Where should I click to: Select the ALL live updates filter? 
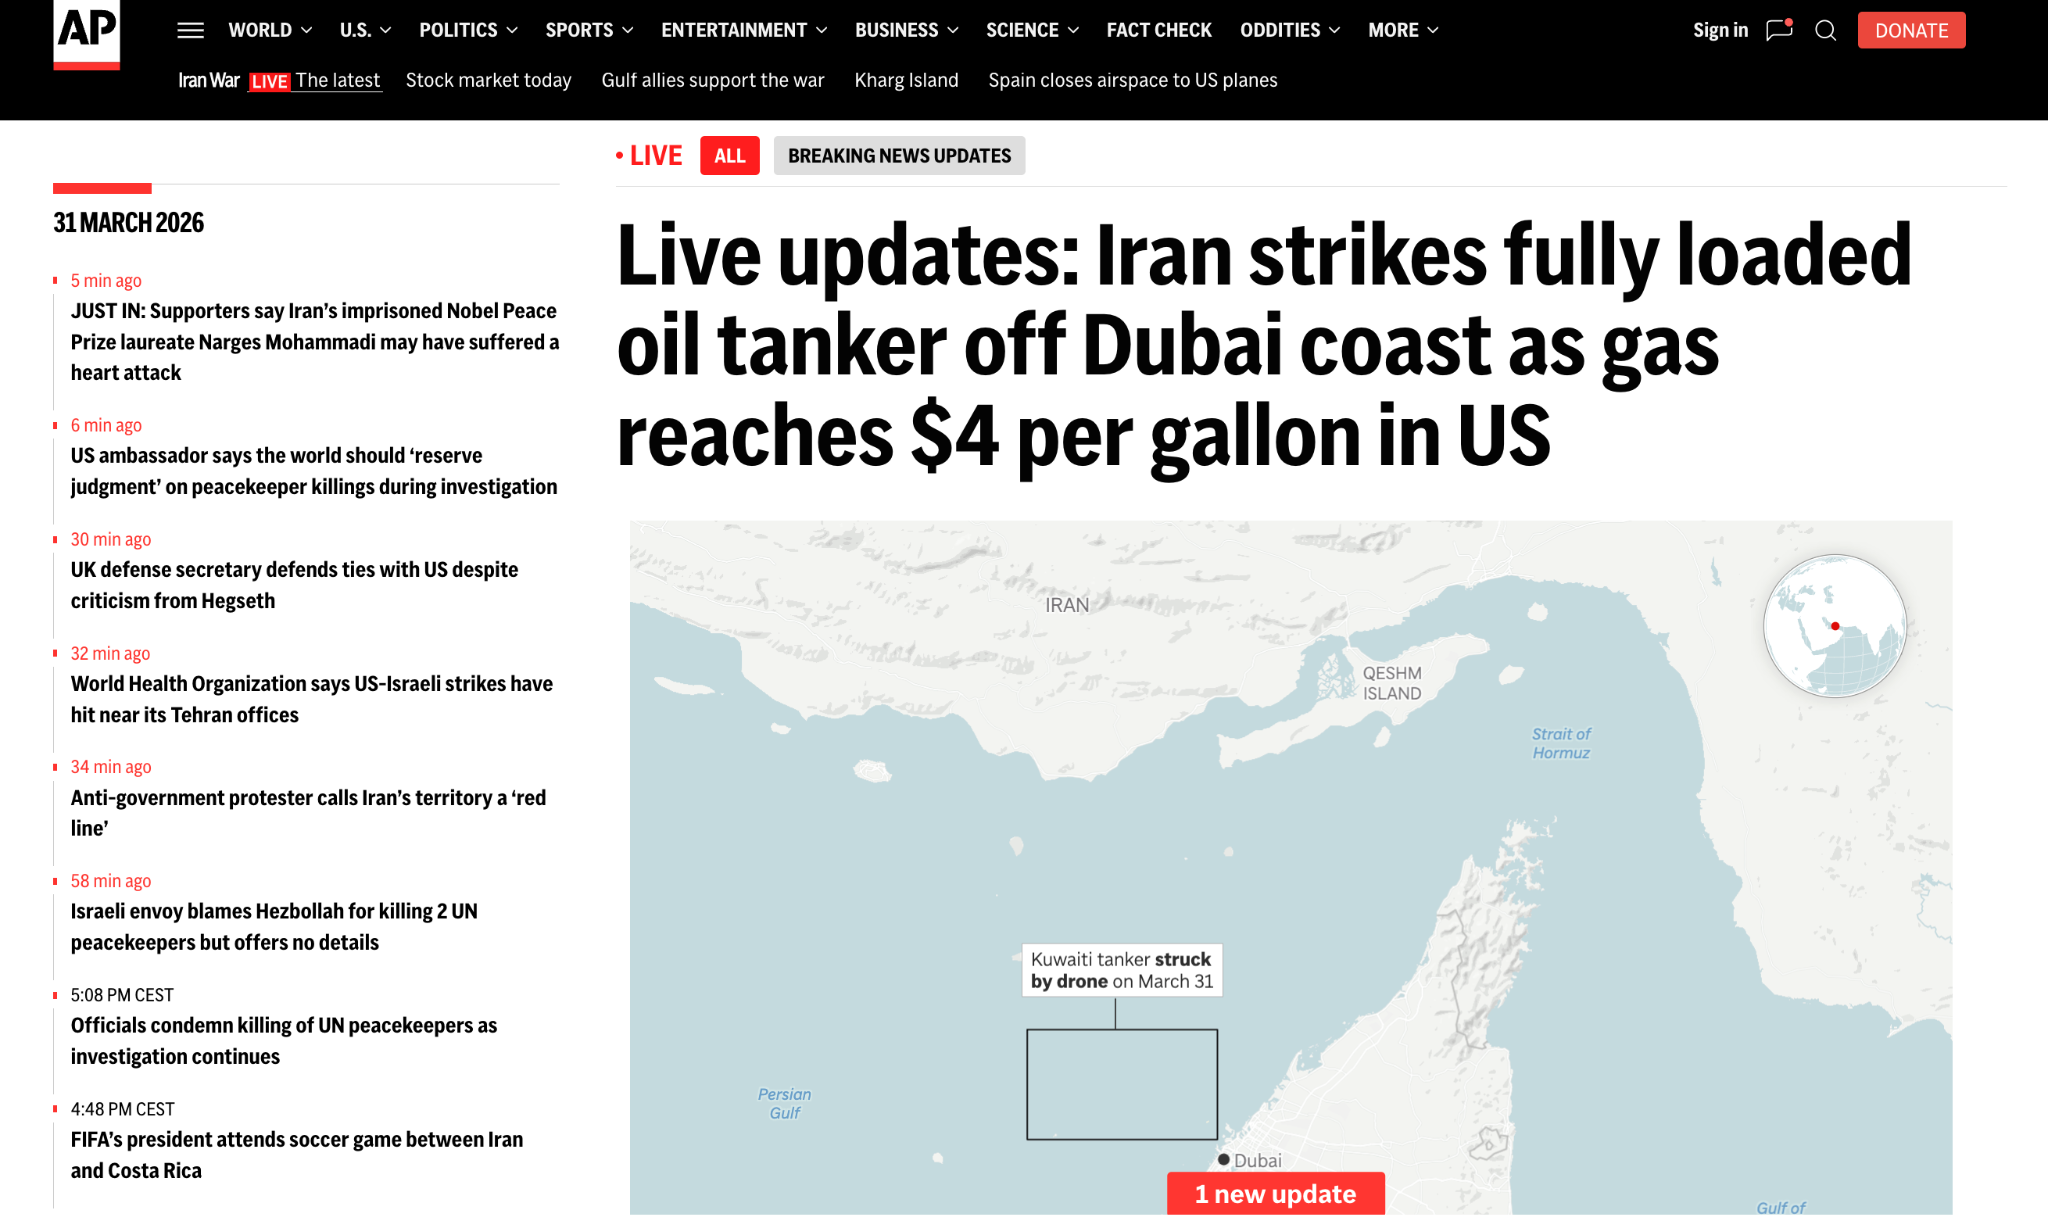click(729, 155)
